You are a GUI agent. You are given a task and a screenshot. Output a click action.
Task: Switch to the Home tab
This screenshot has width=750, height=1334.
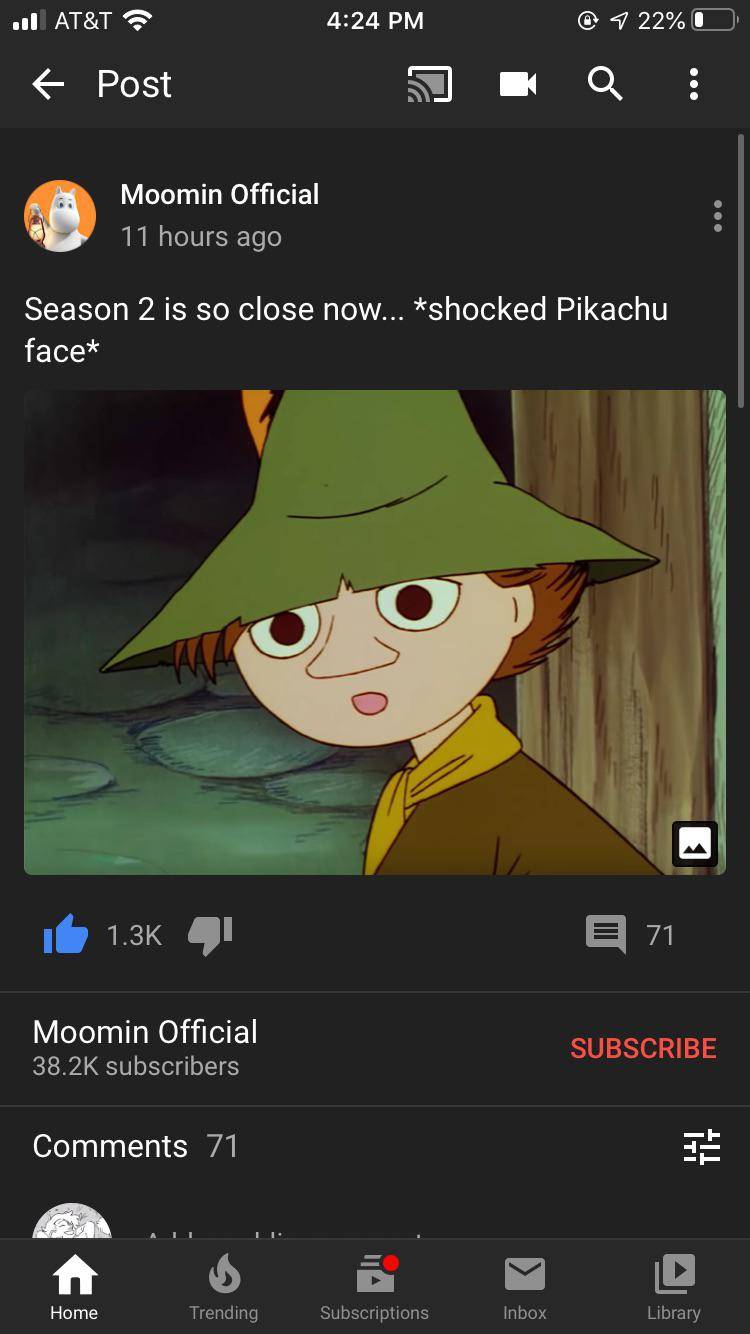(x=75, y=1288)
